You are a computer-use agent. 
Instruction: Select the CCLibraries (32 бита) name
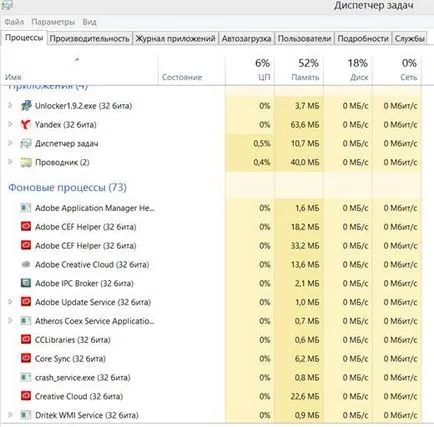click(x=73, y=340)
